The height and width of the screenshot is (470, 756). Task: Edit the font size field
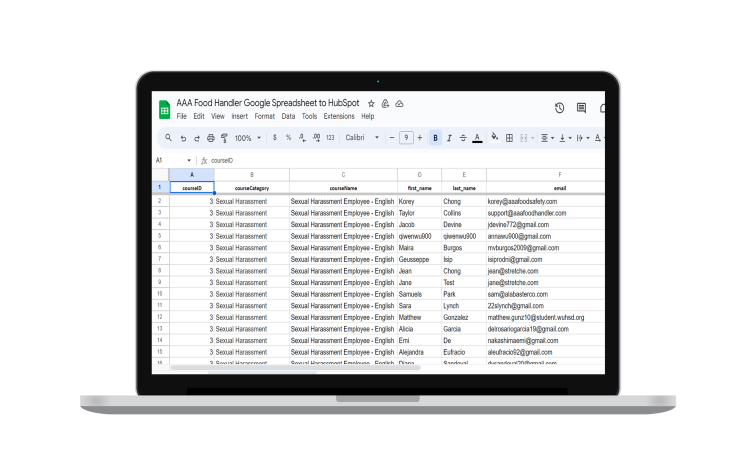406,138
